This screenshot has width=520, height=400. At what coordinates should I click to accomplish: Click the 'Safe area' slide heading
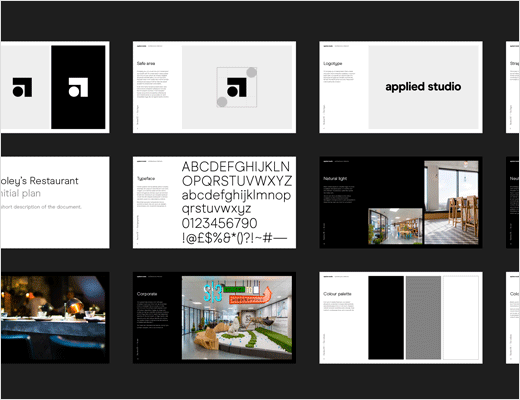146,63
